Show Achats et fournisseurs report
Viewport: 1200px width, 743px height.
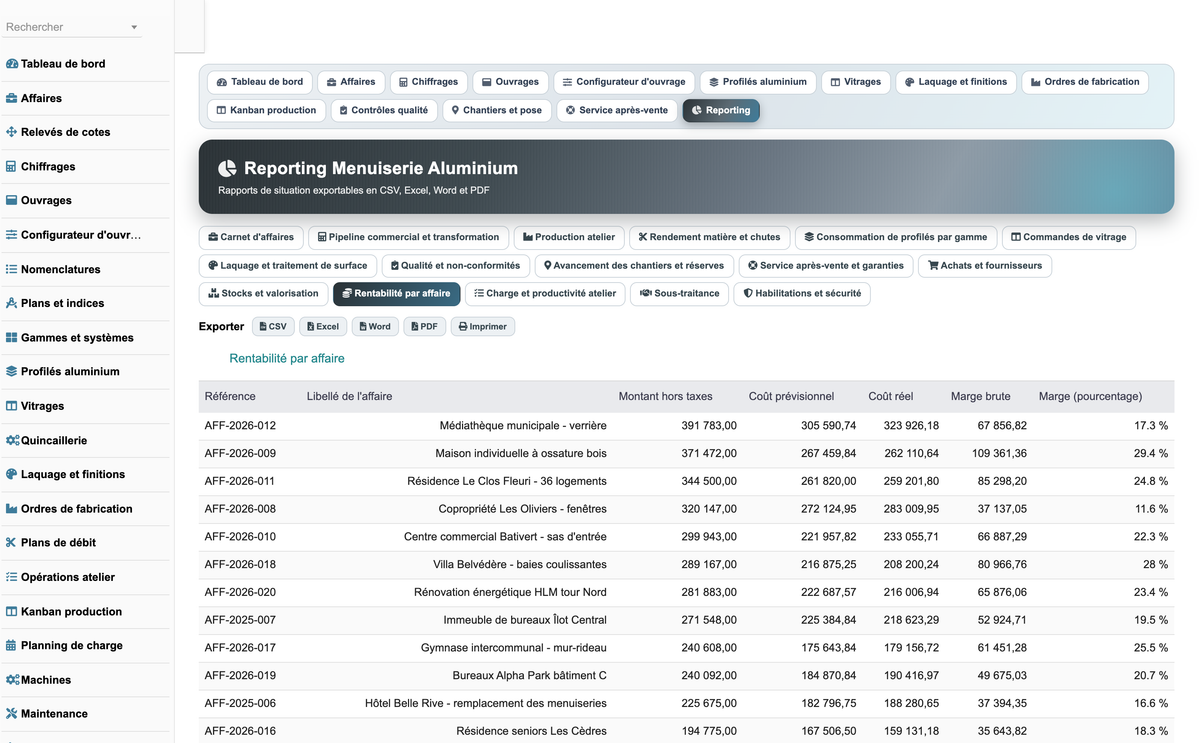[985, 265]
